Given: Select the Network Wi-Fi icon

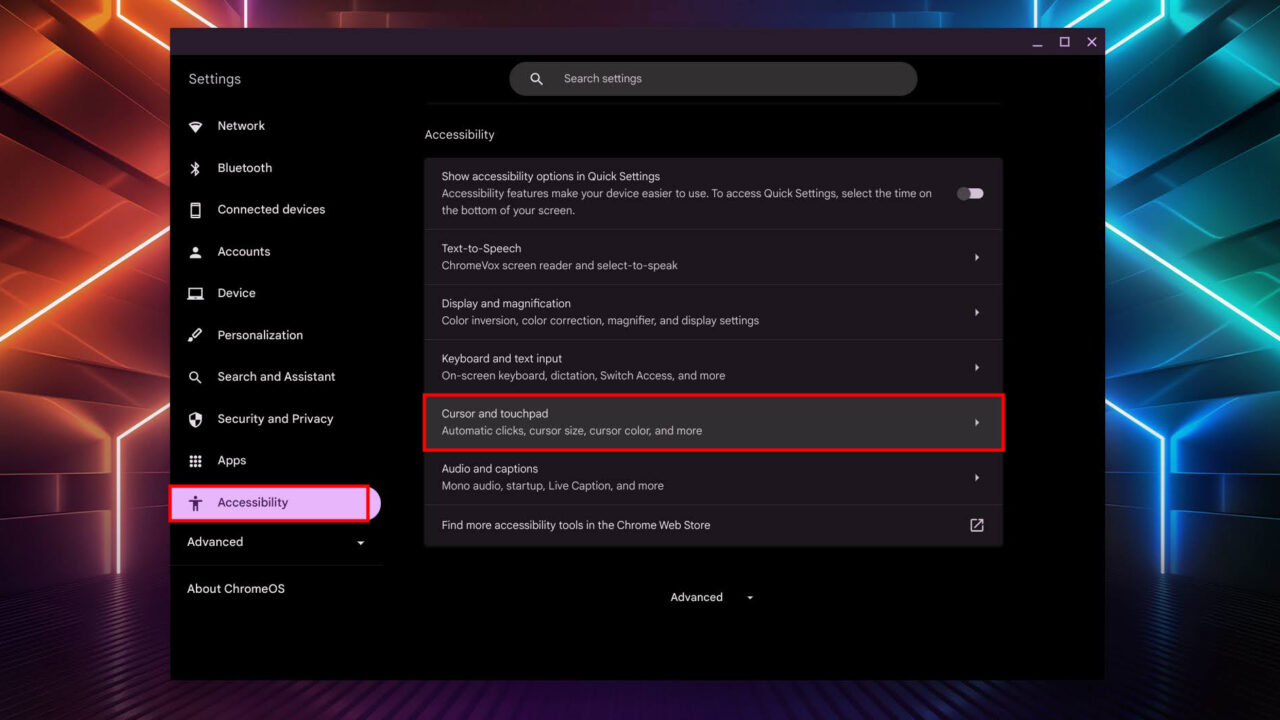Looking at the screenshot, I should [x=196, y=126].
